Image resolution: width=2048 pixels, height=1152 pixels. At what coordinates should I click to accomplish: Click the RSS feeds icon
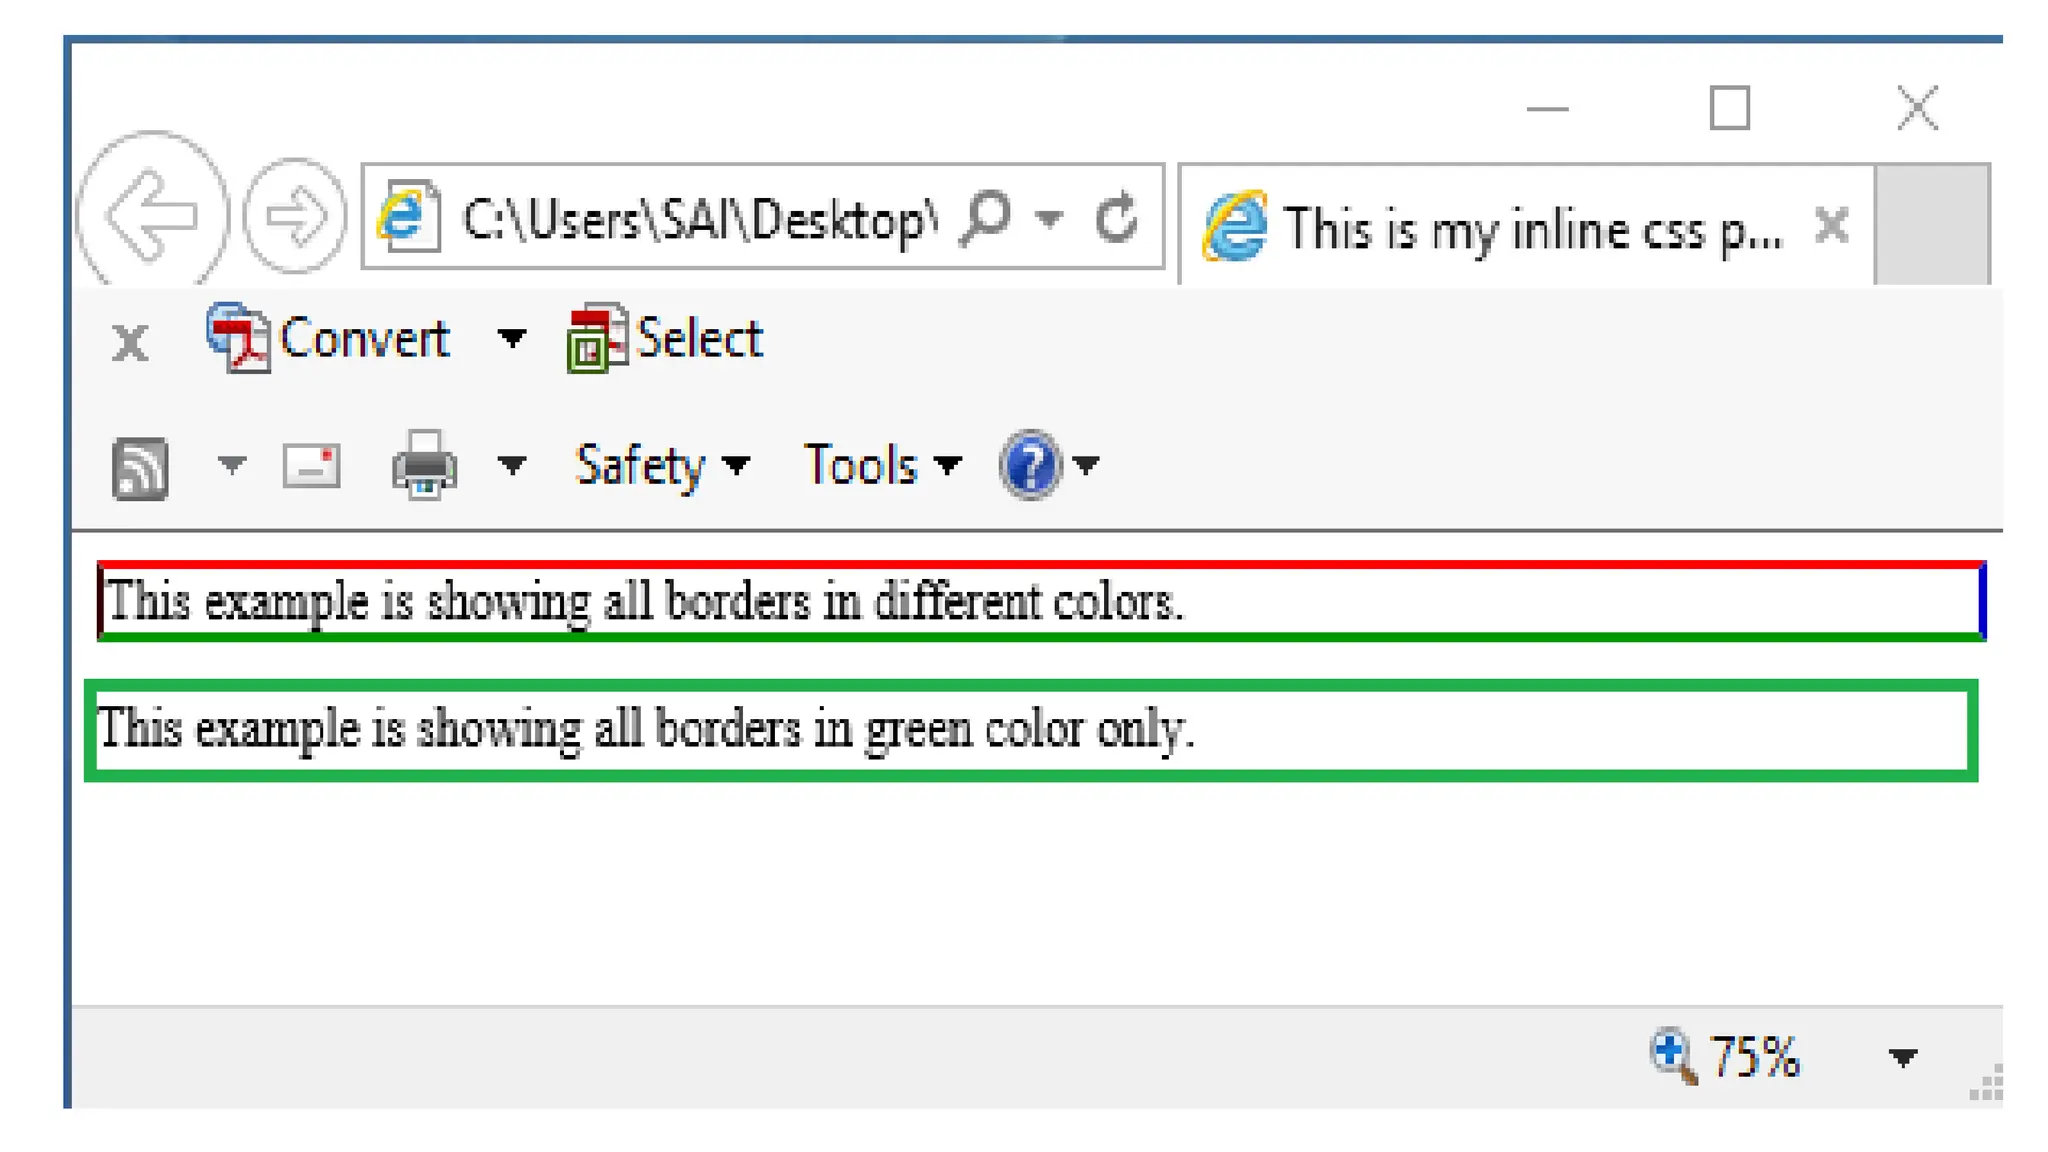pyautogui.click(x=140, y=467)
